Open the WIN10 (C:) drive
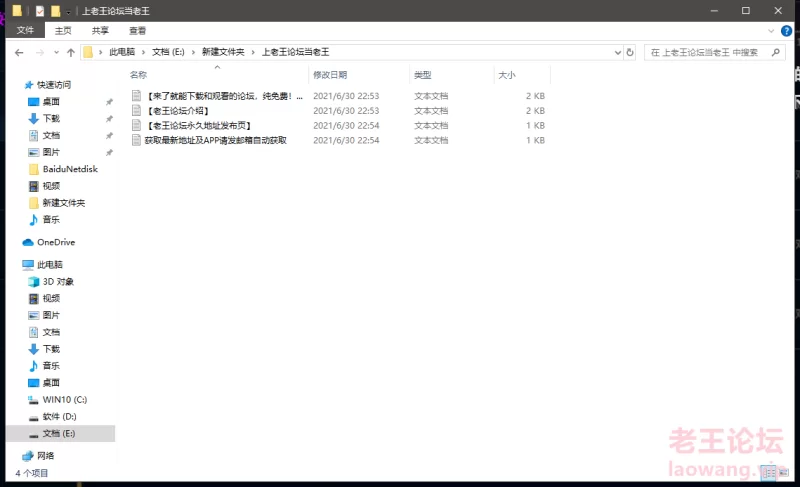 click(64, 399)
